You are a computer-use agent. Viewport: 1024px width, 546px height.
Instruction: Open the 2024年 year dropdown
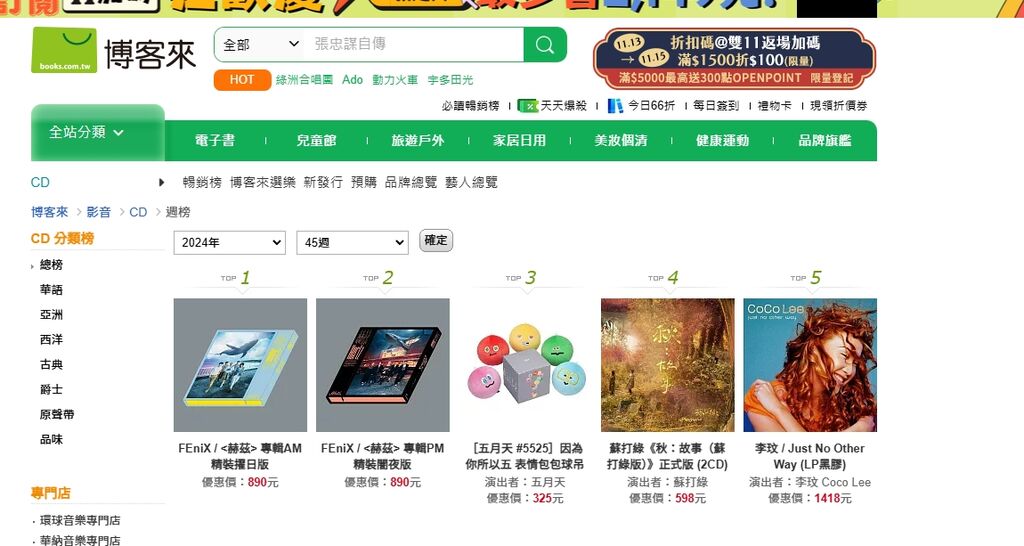pos(229,242)
